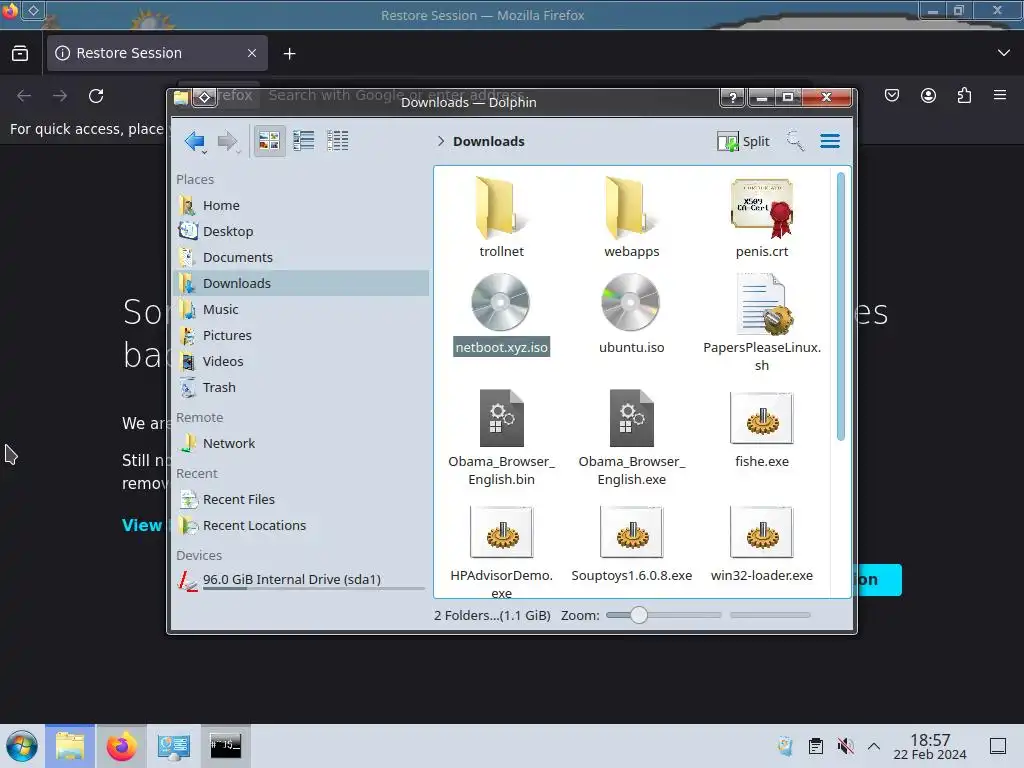The height and width of the screenshot is (768, 1024).
Task: Open Dolphin hamburger menu
Action: pyautogui.click(x=830, y=141)
